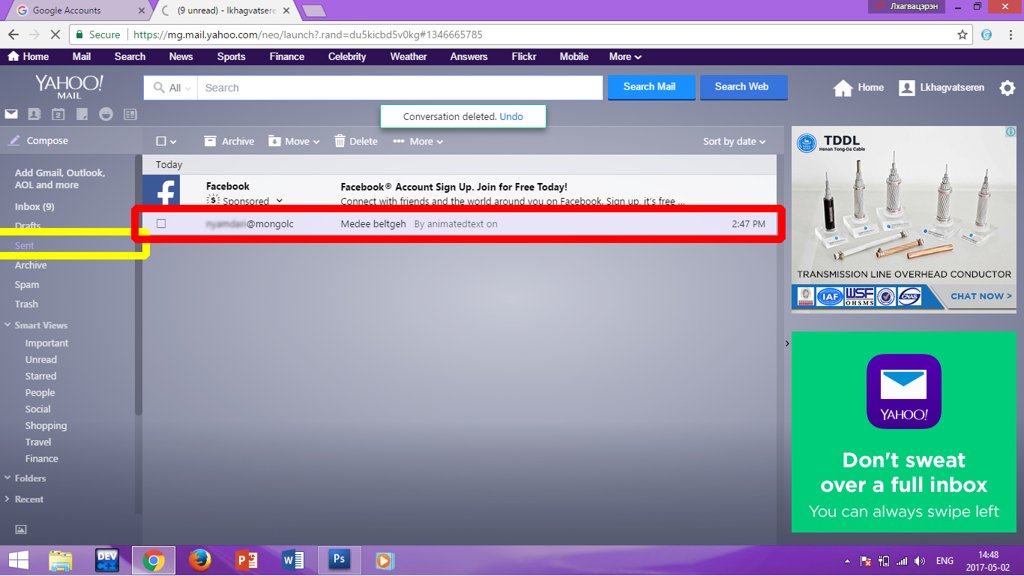1024x576 pixels.
Task: Click into the mail Search input field
Action: pyautogui.click(x=400, y=88)
